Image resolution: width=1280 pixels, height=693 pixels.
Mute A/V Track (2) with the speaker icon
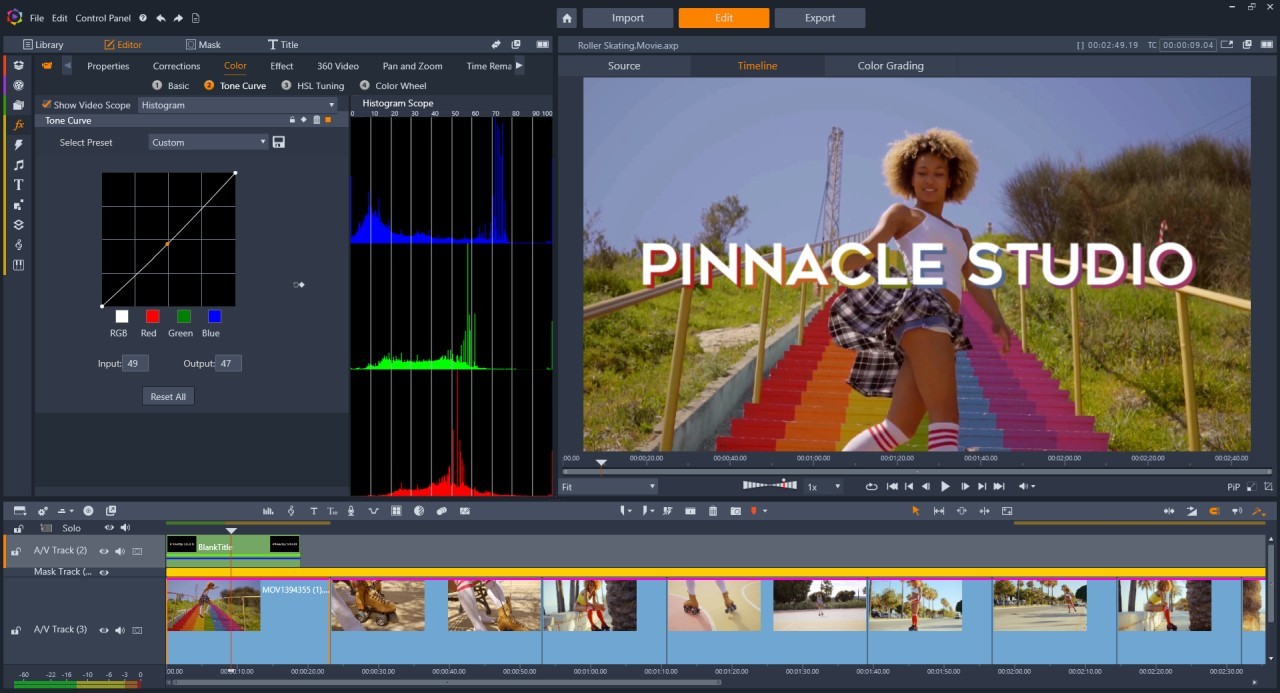click(x=120, y=550)
